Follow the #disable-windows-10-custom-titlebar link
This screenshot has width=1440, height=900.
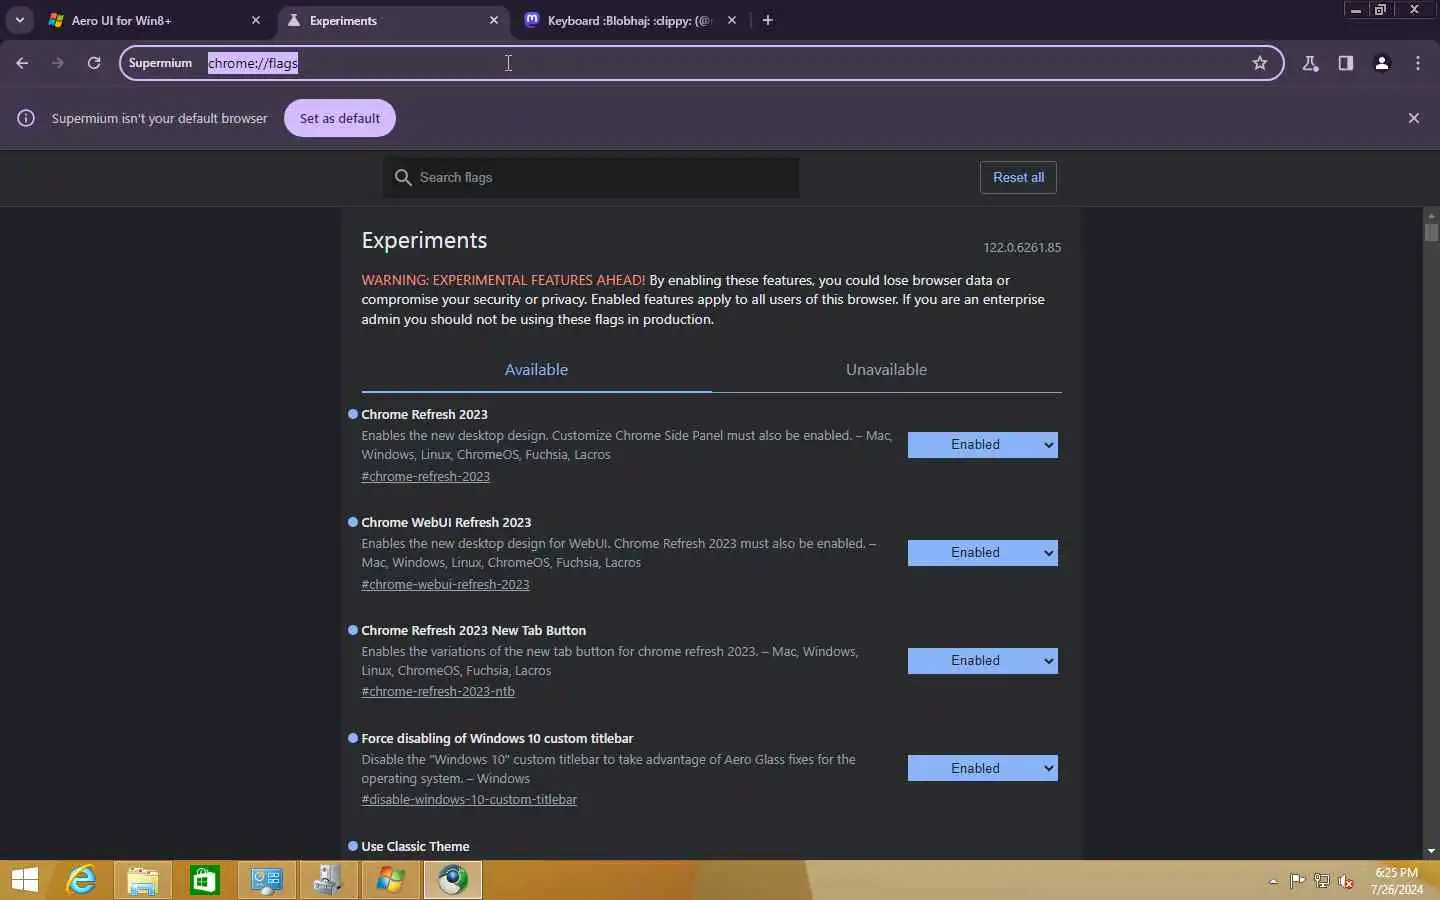[469, 800]
